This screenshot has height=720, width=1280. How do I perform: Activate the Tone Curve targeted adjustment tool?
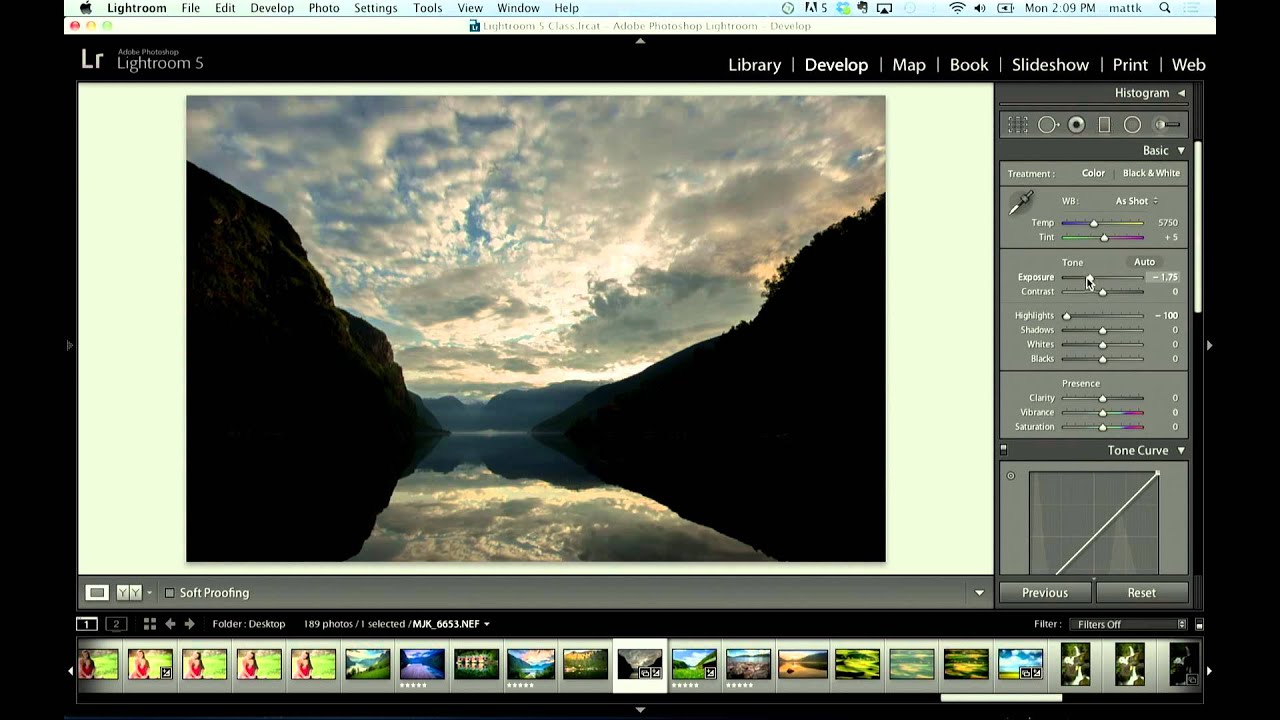(1011, 476)
